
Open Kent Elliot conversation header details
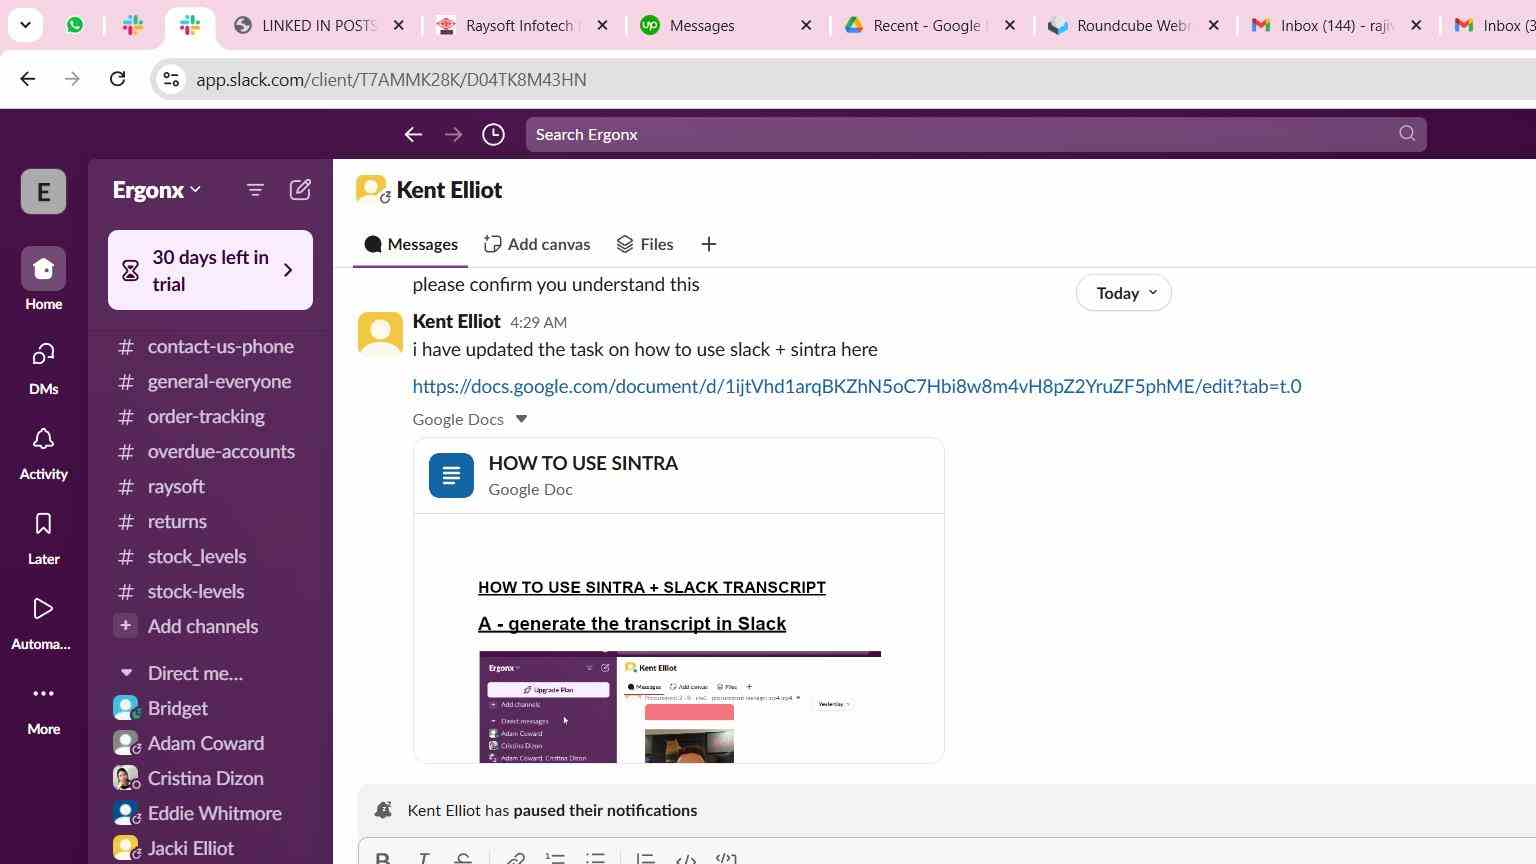click(x=430, y=190)
